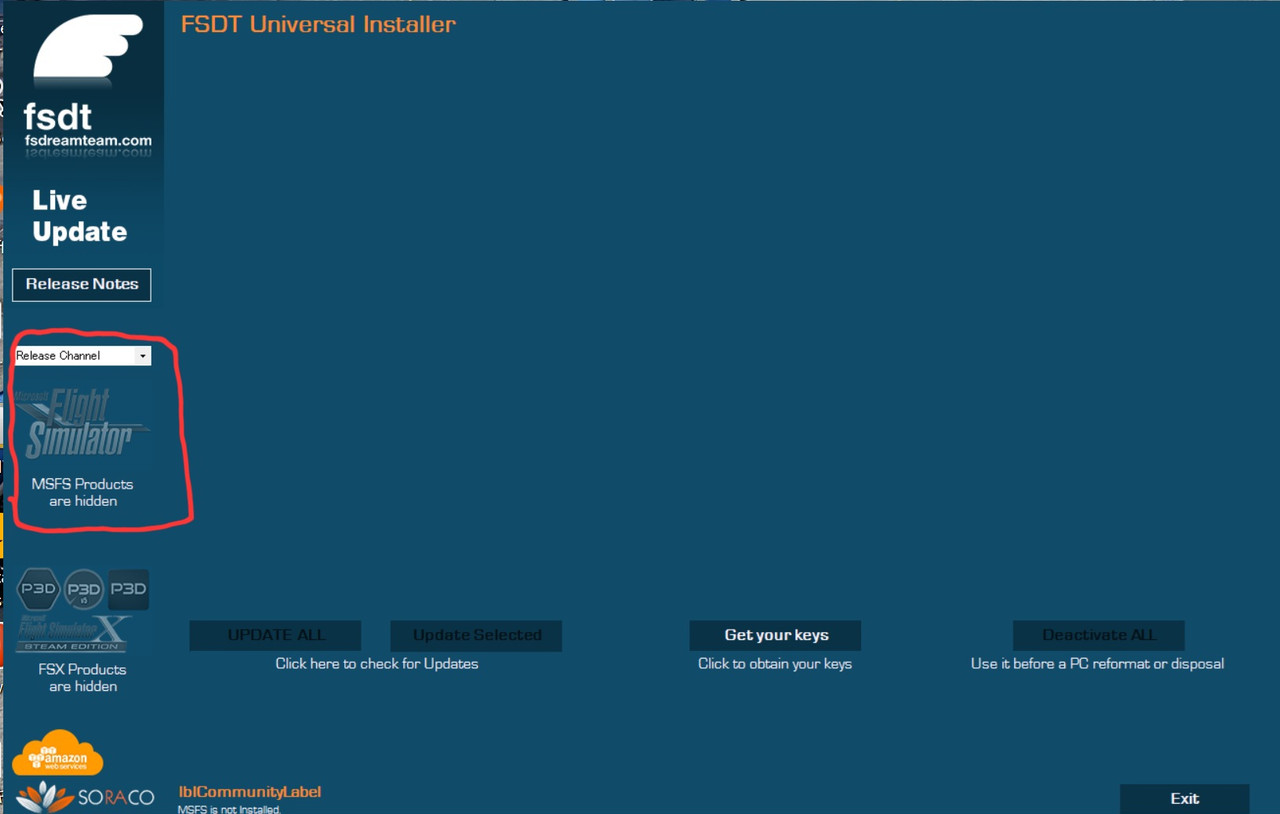This screenshot has height=814, width=1280.
Task: Open the Release Channel dropdown
Action: [x=83, y=355]
